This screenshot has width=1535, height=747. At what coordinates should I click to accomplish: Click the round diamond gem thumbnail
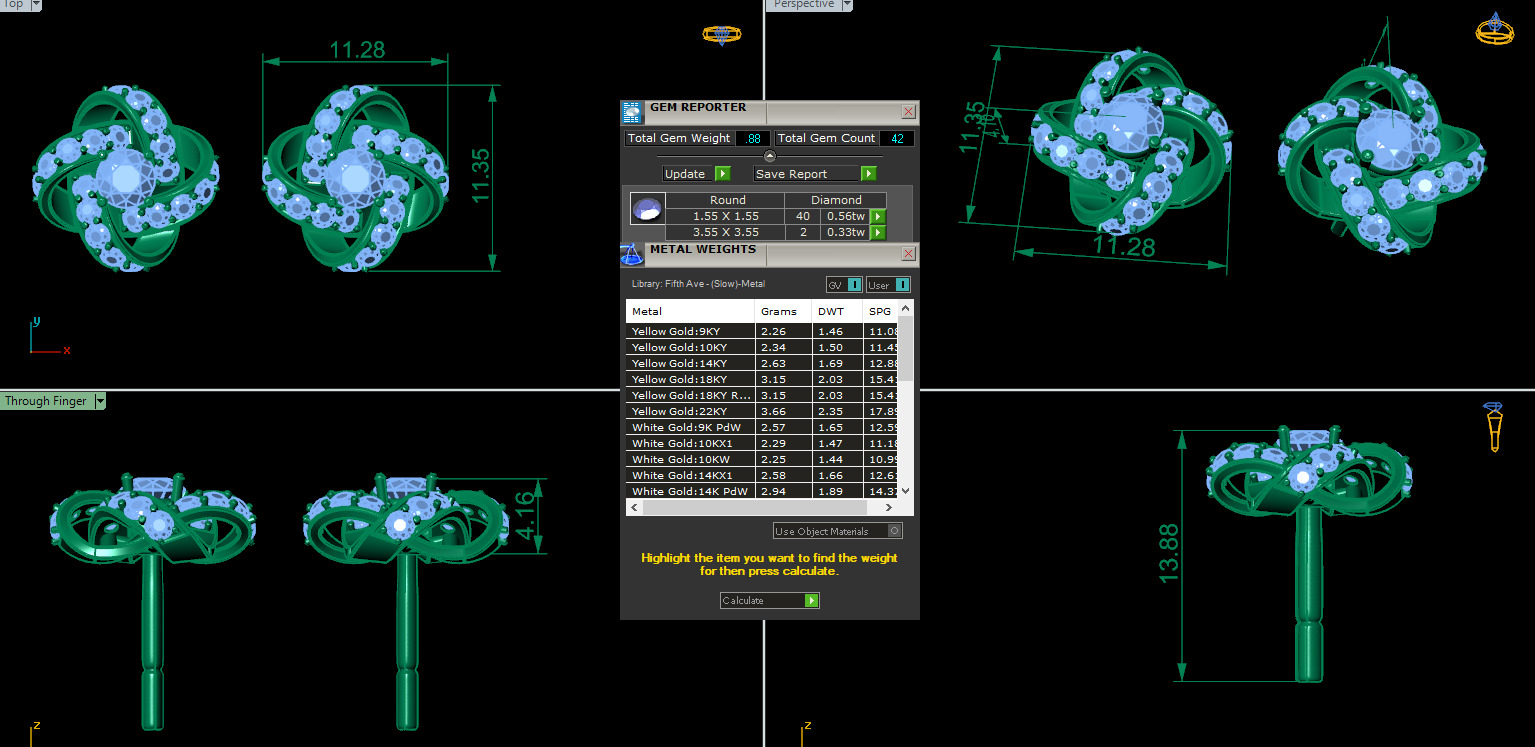point(647,211)
